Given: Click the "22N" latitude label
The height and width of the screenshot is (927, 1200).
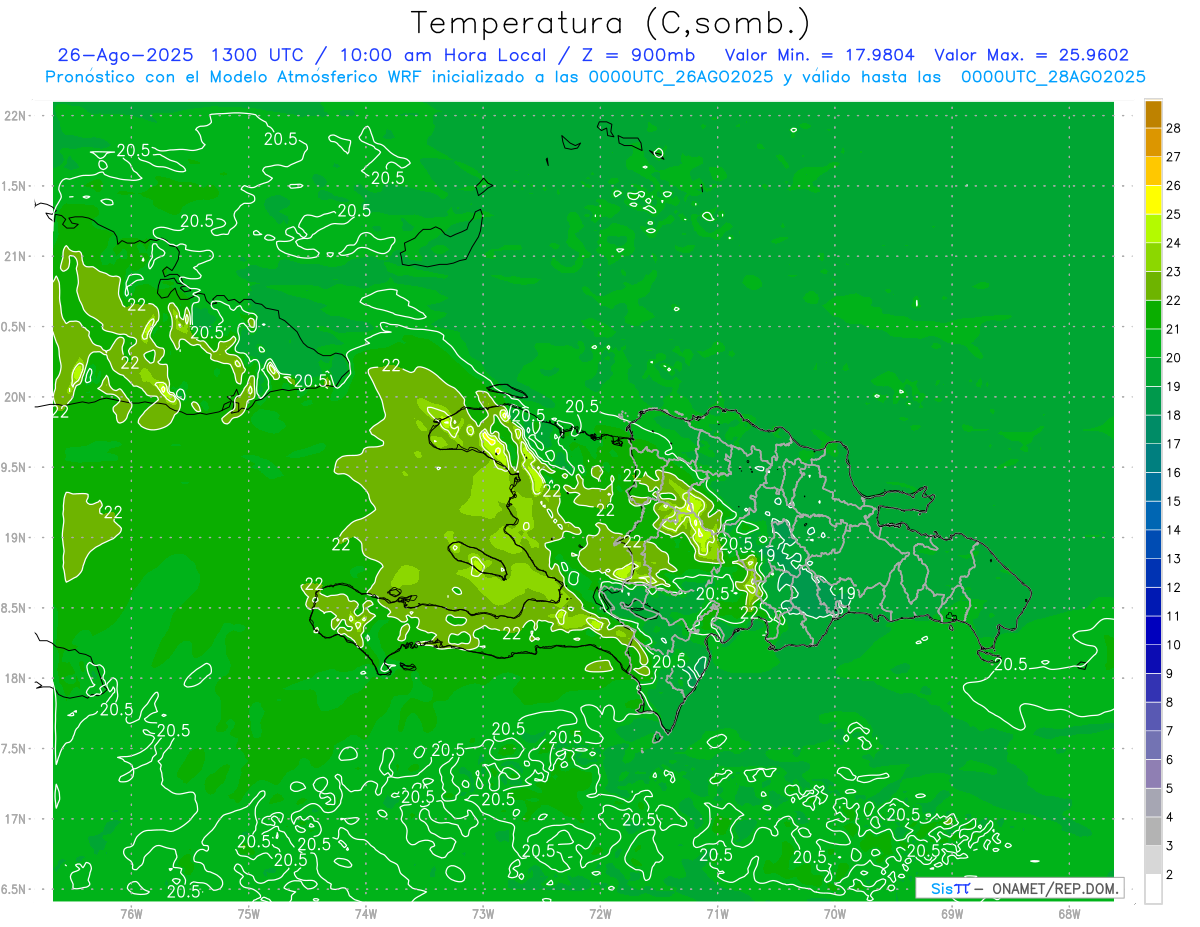Looking at the screenshot, I should 15,116.
